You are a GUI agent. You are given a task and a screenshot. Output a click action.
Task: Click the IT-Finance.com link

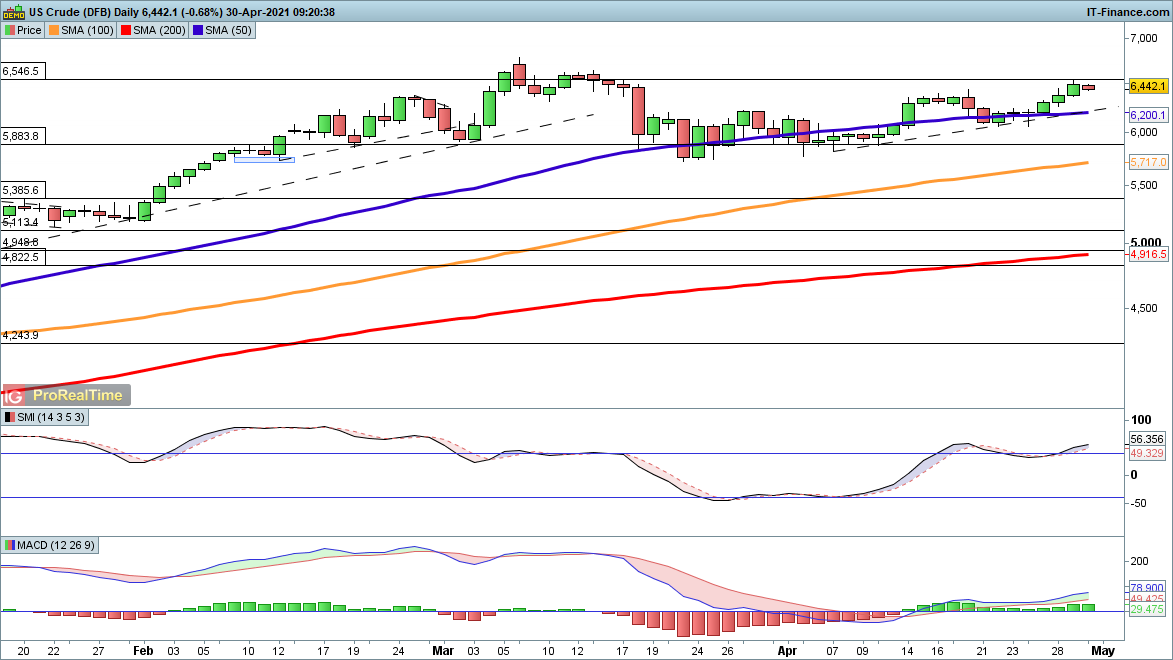tap(1127, 12)
